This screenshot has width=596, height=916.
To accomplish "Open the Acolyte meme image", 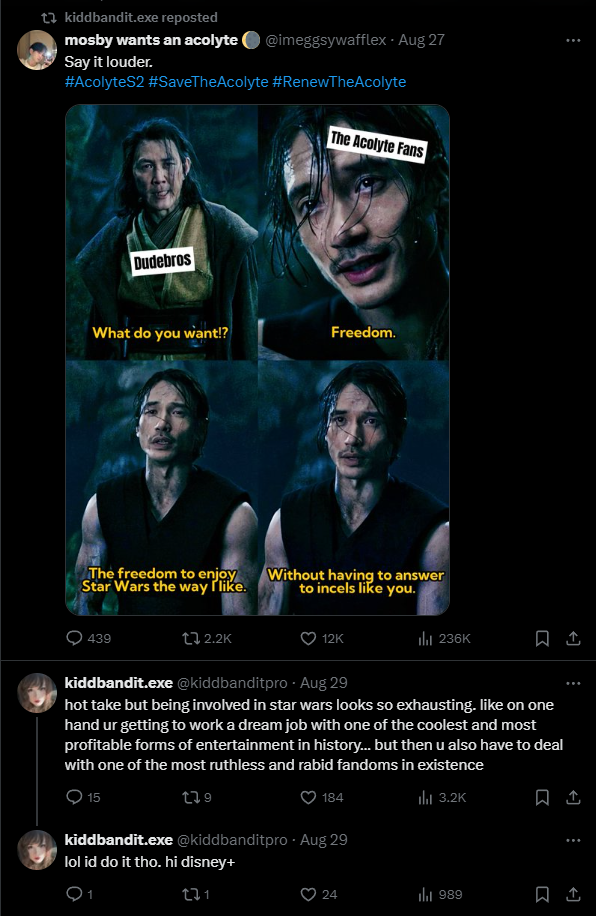I will point(258,360).
